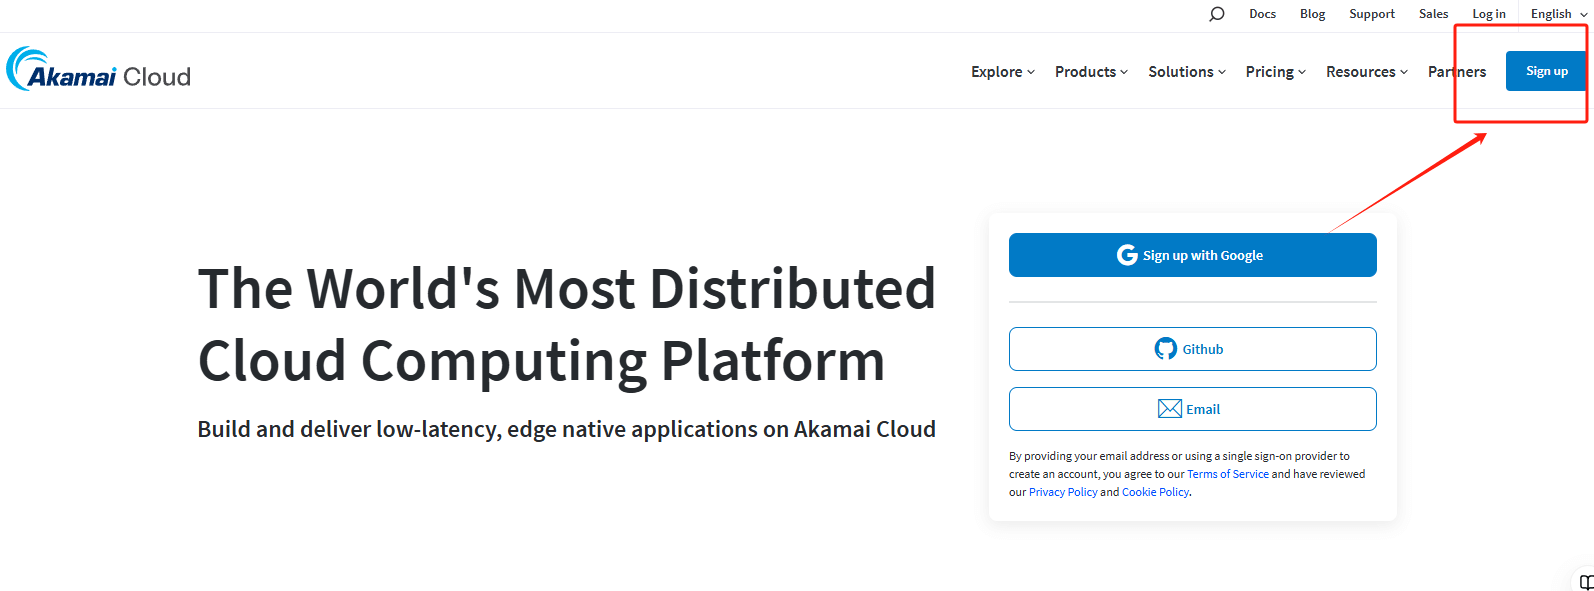Open the Blog link
This screenshot has height=591, width=1594.
[1312, 14]
